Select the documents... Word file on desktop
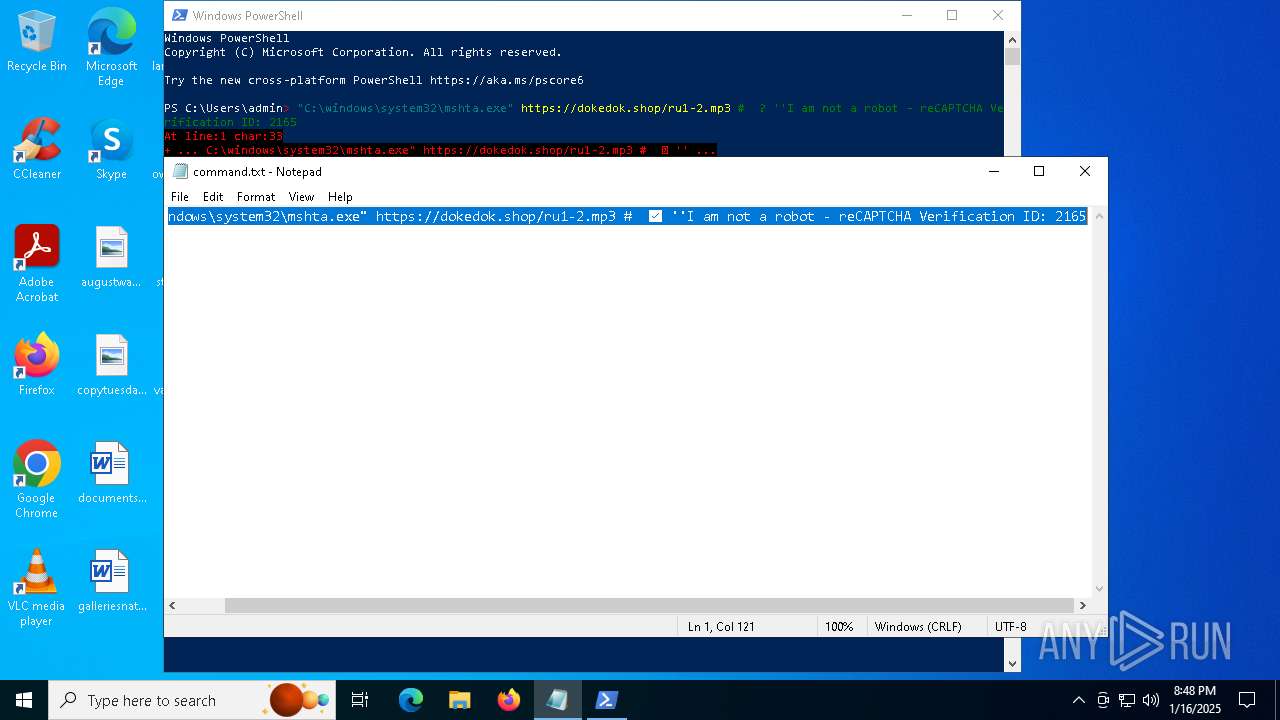Screen dimensions: 1280x720 (x=111, y=473)
